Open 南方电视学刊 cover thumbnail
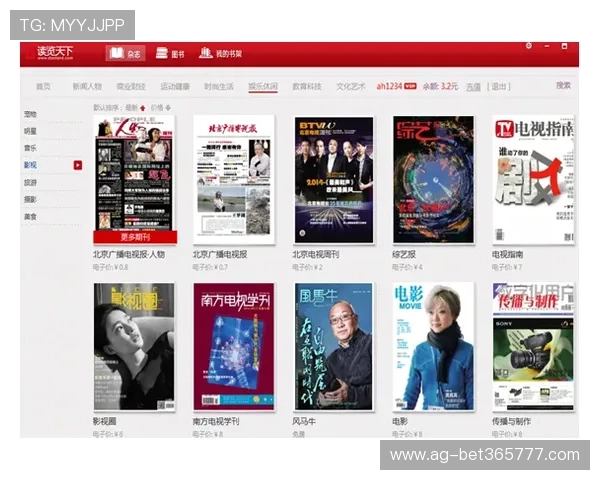Viewport: 600px width, 480px height. (x=234, y=347)
